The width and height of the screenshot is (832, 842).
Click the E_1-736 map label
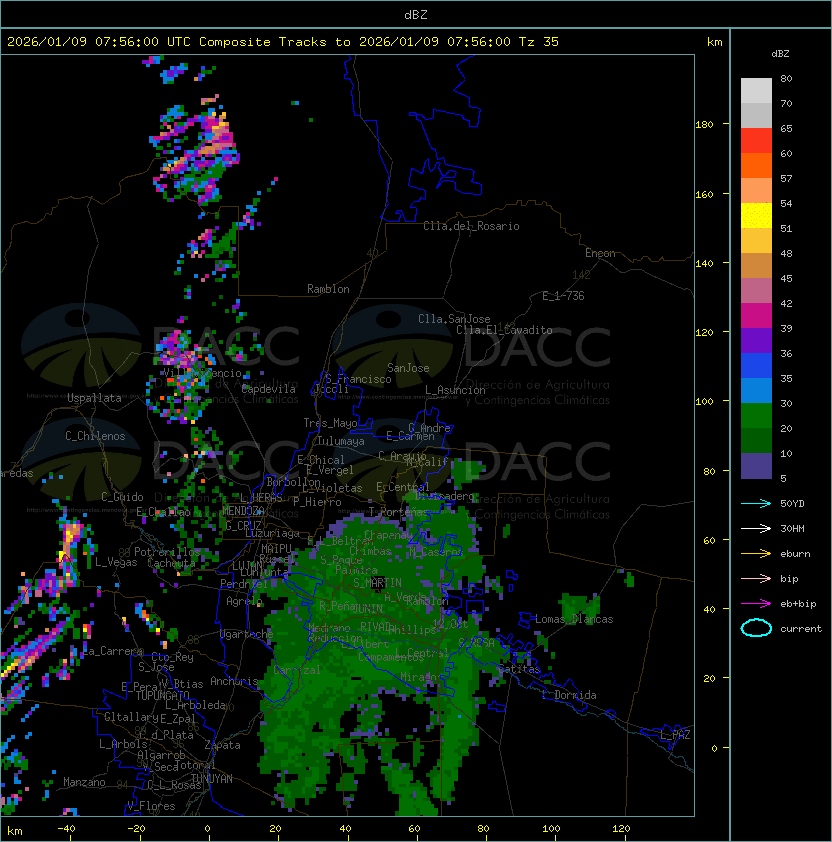563,296
